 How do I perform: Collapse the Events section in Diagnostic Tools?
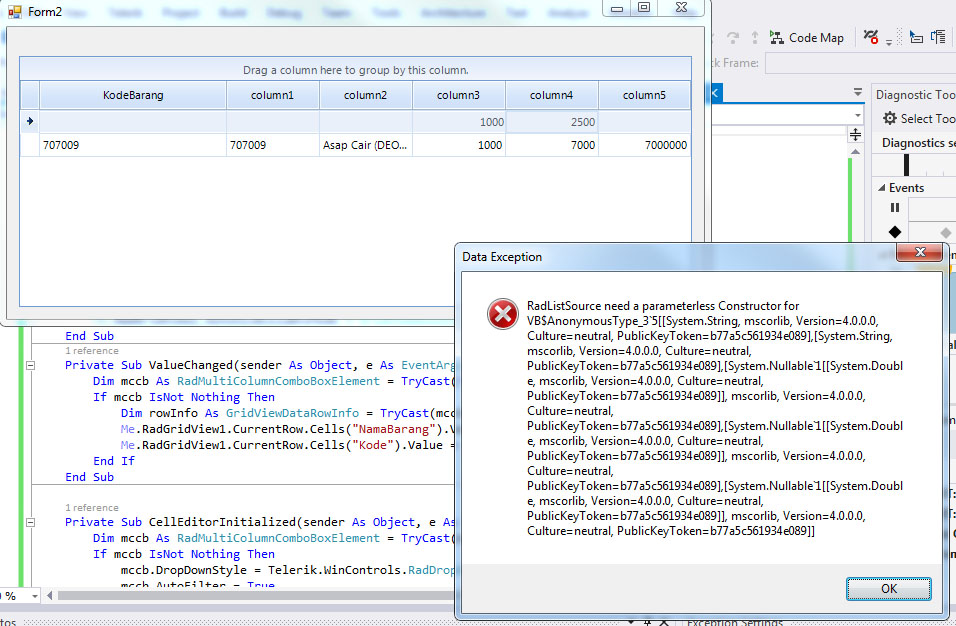click(881, 188)
